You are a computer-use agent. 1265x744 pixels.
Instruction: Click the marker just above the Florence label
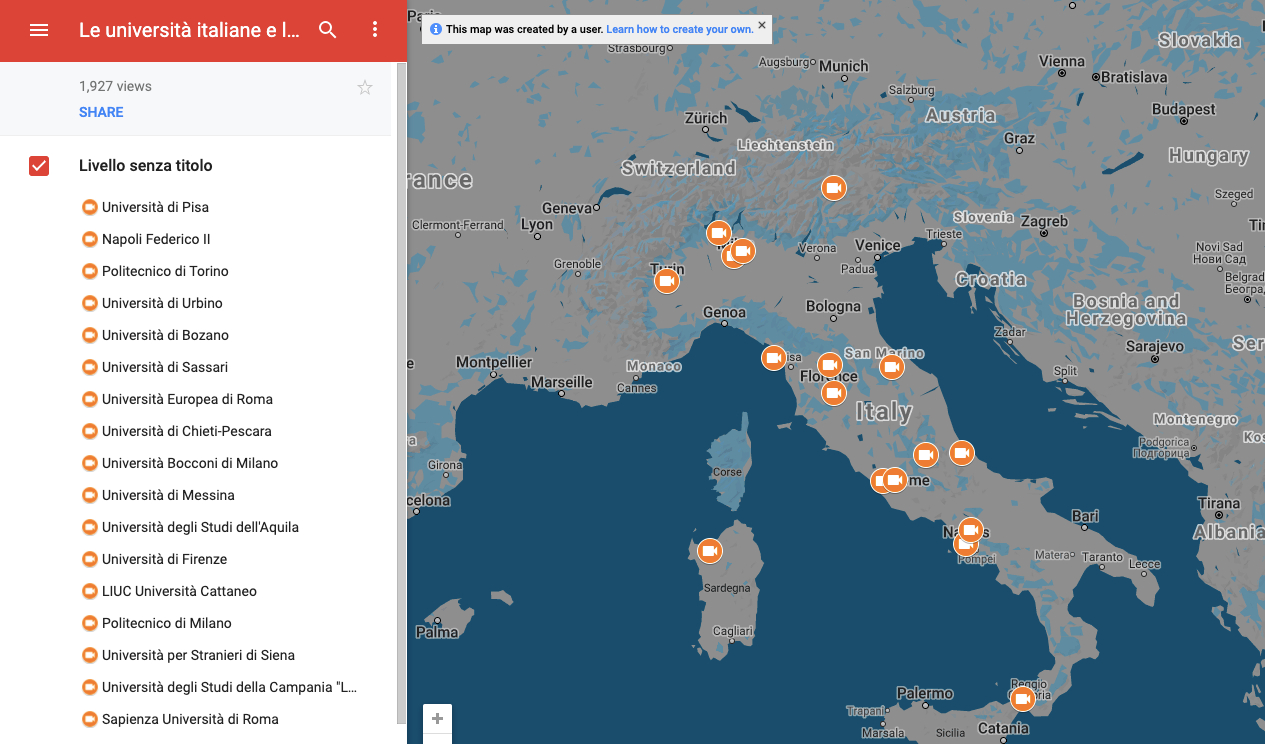[829, 364]
